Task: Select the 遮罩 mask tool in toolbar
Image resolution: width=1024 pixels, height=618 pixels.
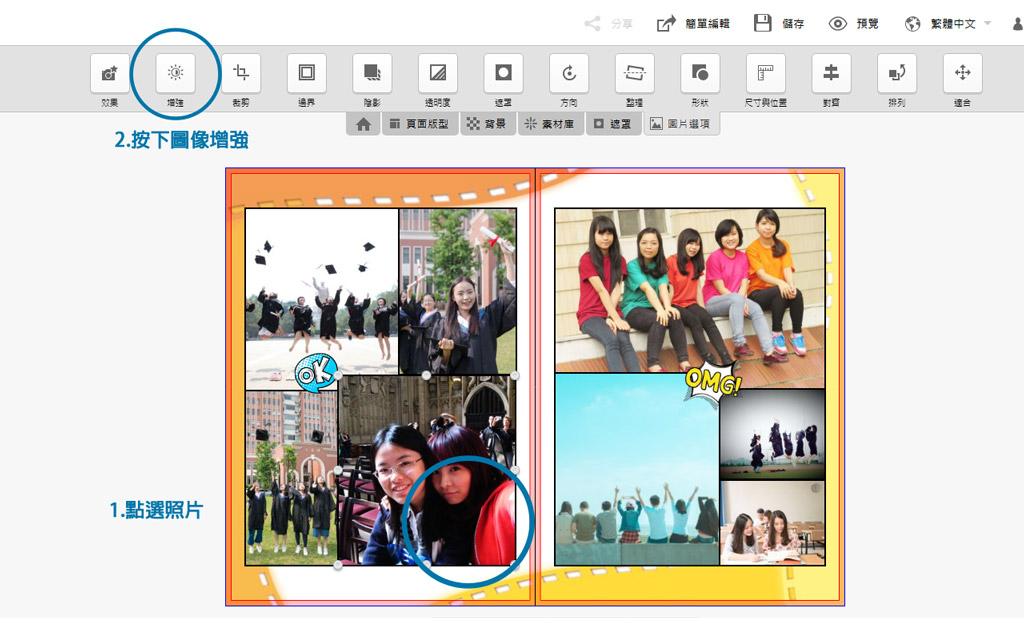Action: click(x=504, y=73)
